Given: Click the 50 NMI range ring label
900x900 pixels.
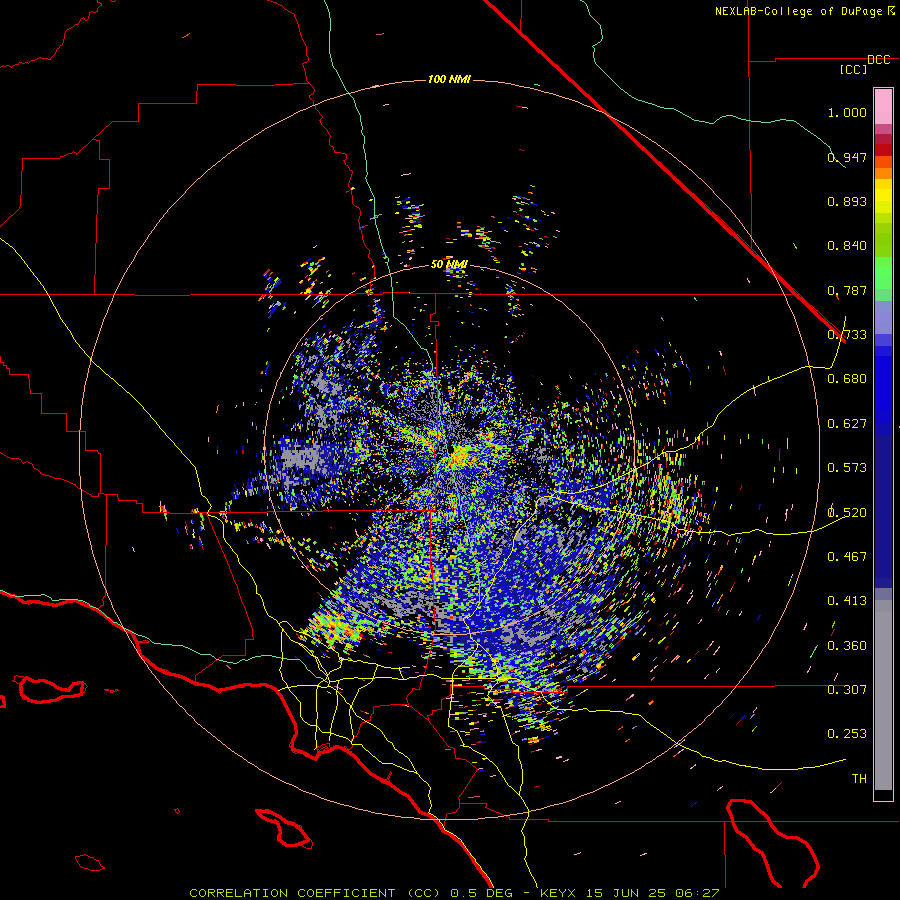Looking at the screenshot, I should click(x=449, y=265).
